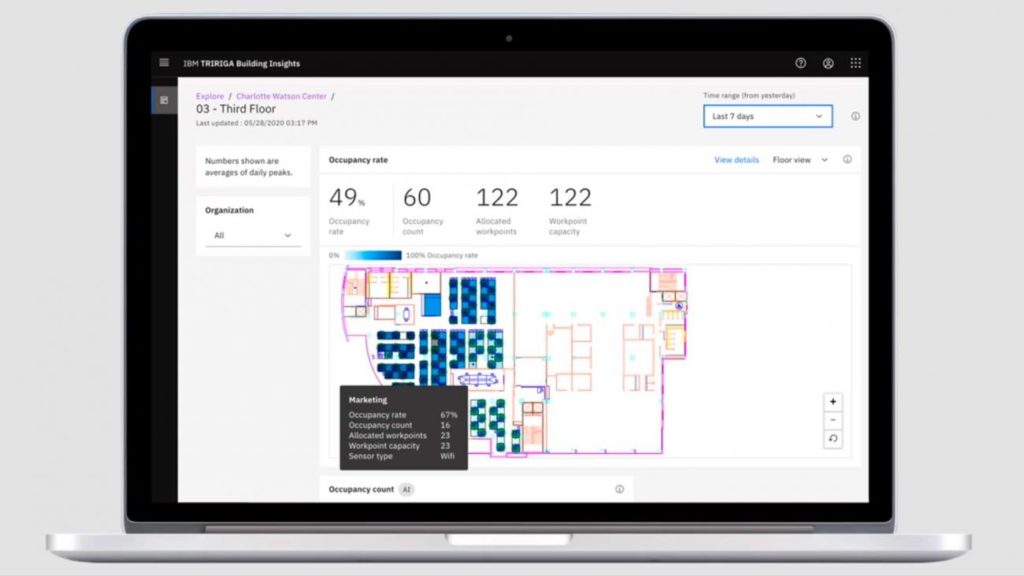Click the Occupancy count 16 row in tooltip
Screen dimensions: 1024x576
[x=399, y=425]
